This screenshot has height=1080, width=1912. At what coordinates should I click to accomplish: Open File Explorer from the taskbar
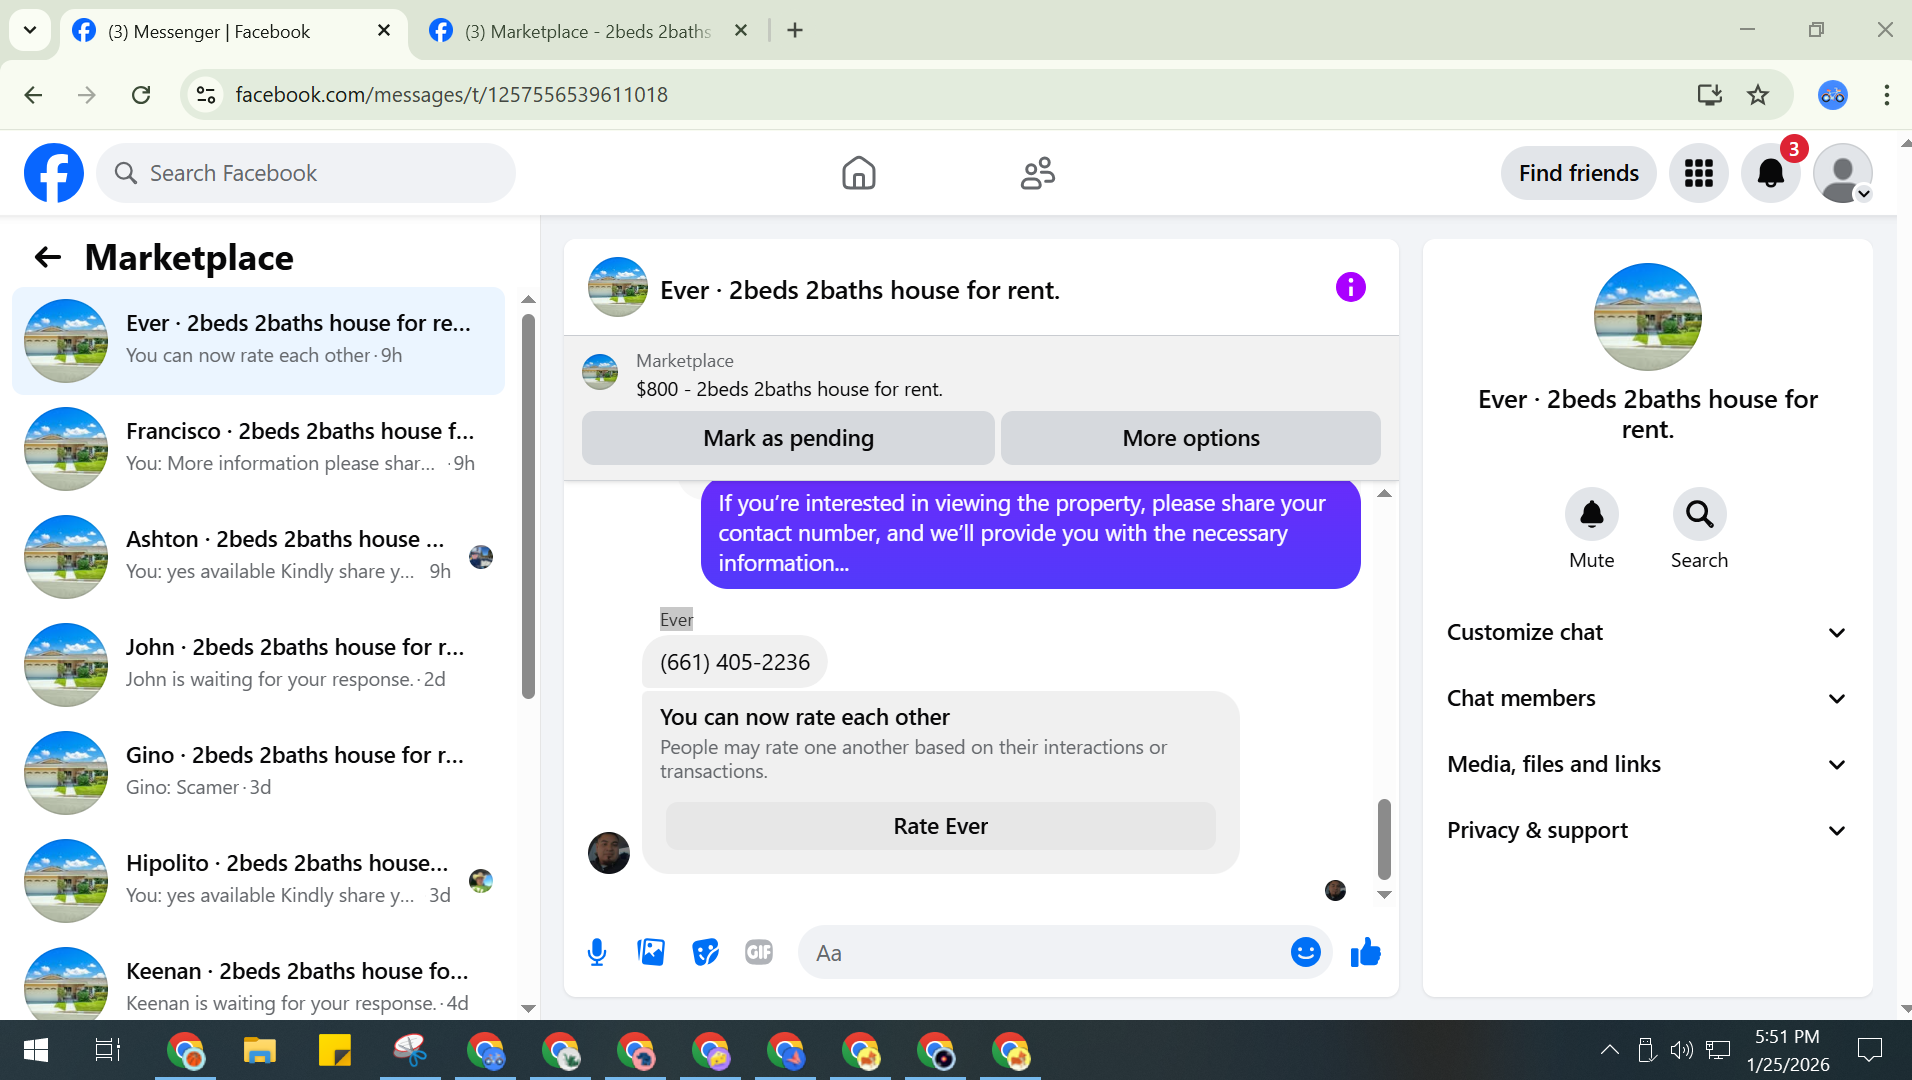pyautogui.click(x=260, y=1050)
